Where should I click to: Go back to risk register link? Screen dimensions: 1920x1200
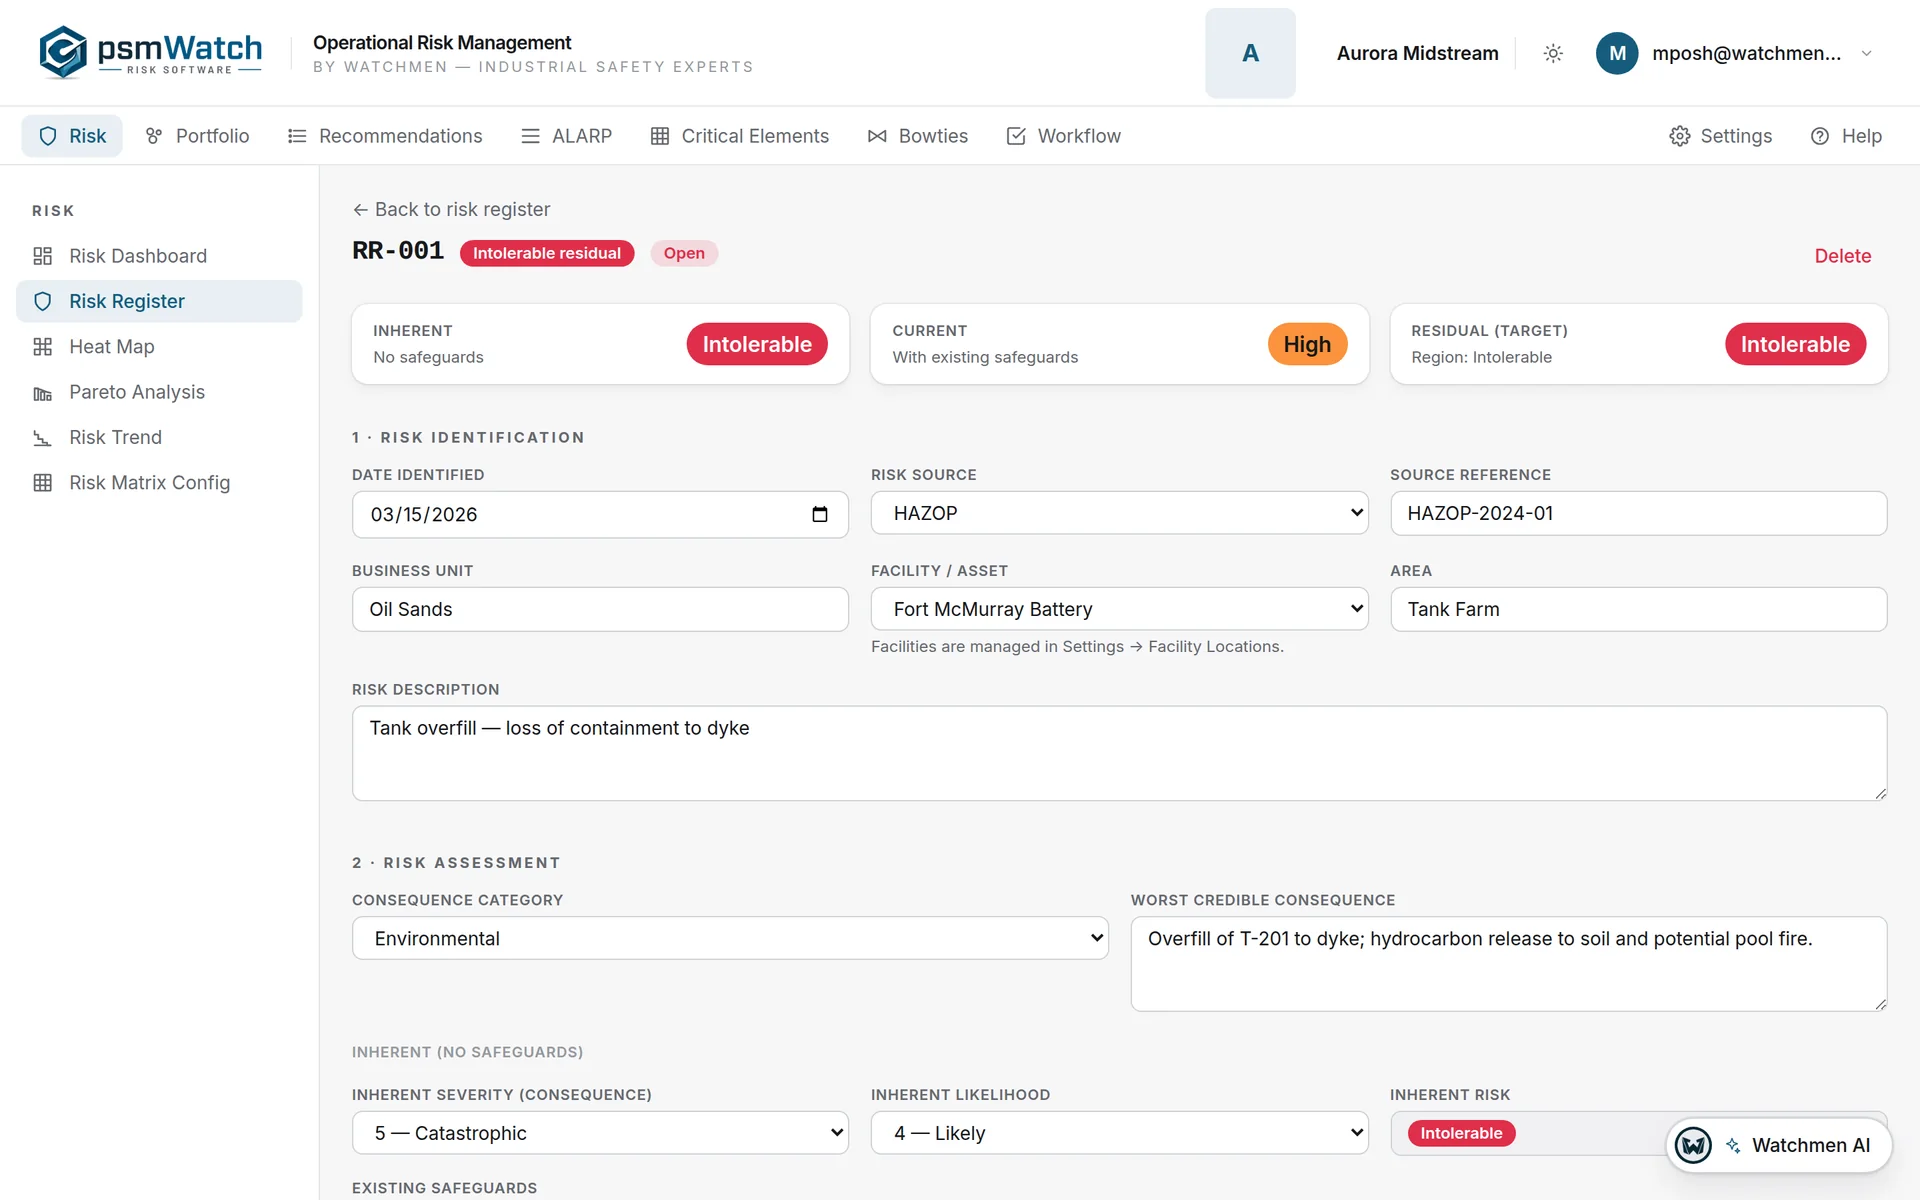point(451,209)
